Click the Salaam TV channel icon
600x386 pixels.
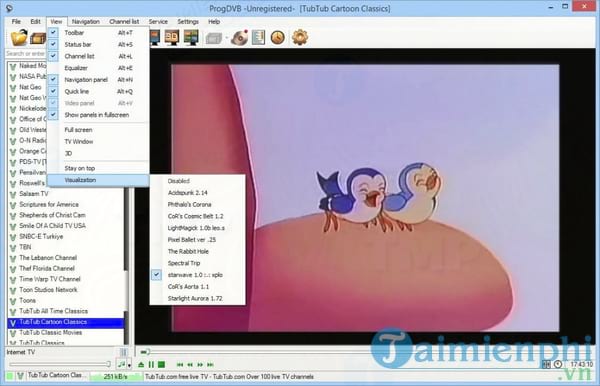[13, 194]
